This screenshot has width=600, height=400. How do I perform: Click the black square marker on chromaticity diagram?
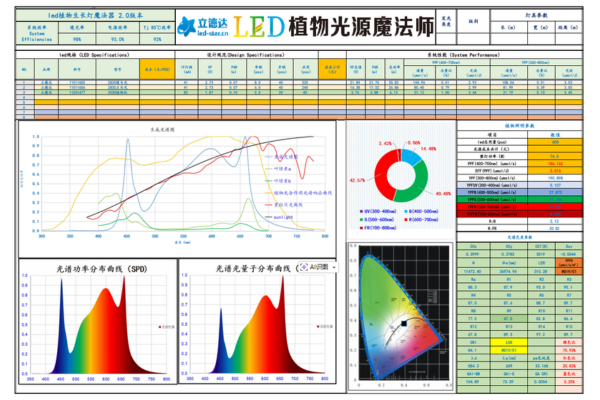[404, 323]
